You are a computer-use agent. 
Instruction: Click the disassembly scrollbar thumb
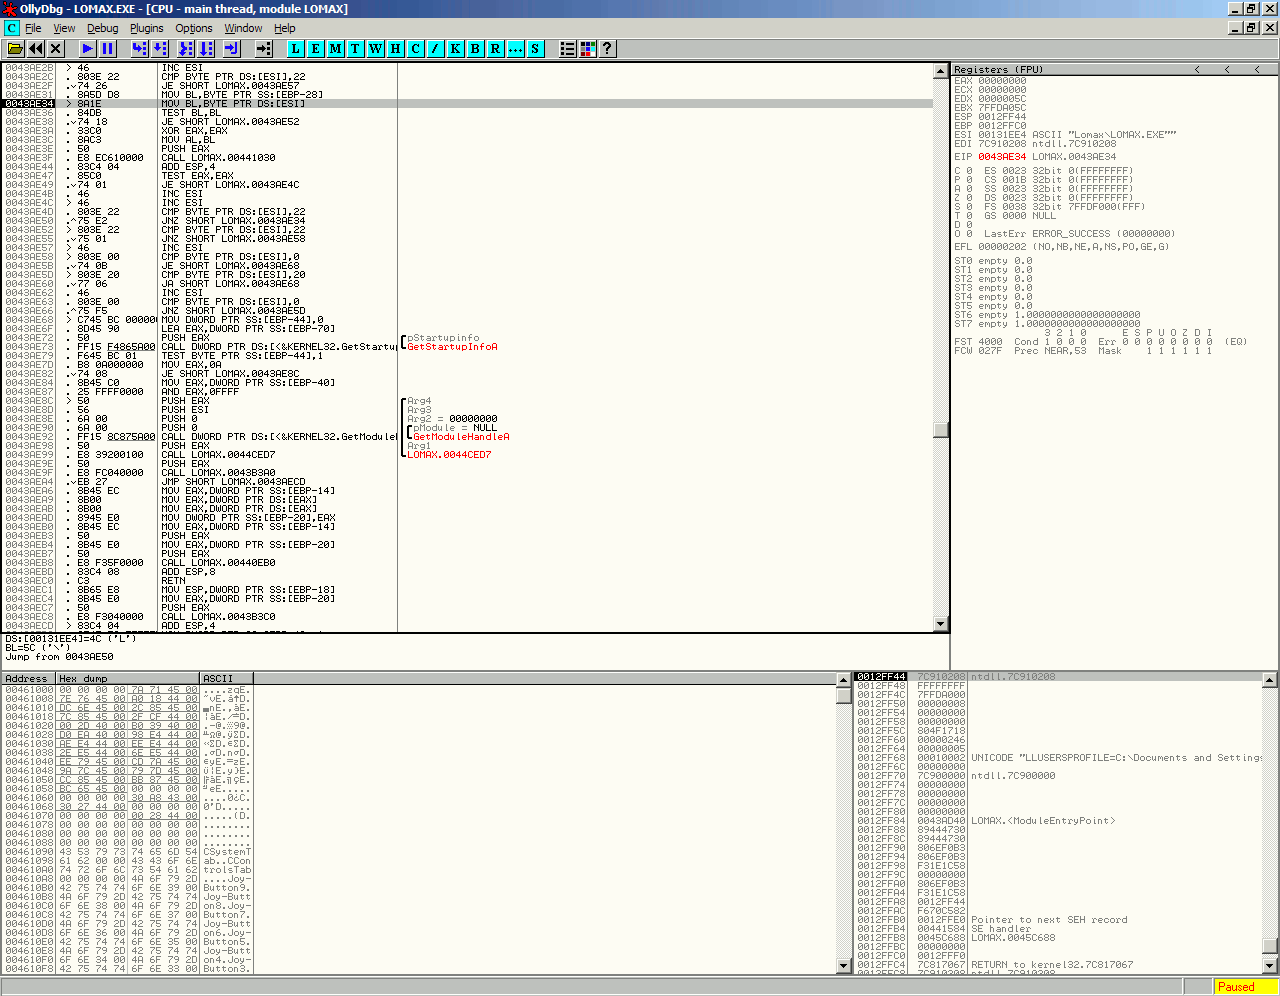941,429
